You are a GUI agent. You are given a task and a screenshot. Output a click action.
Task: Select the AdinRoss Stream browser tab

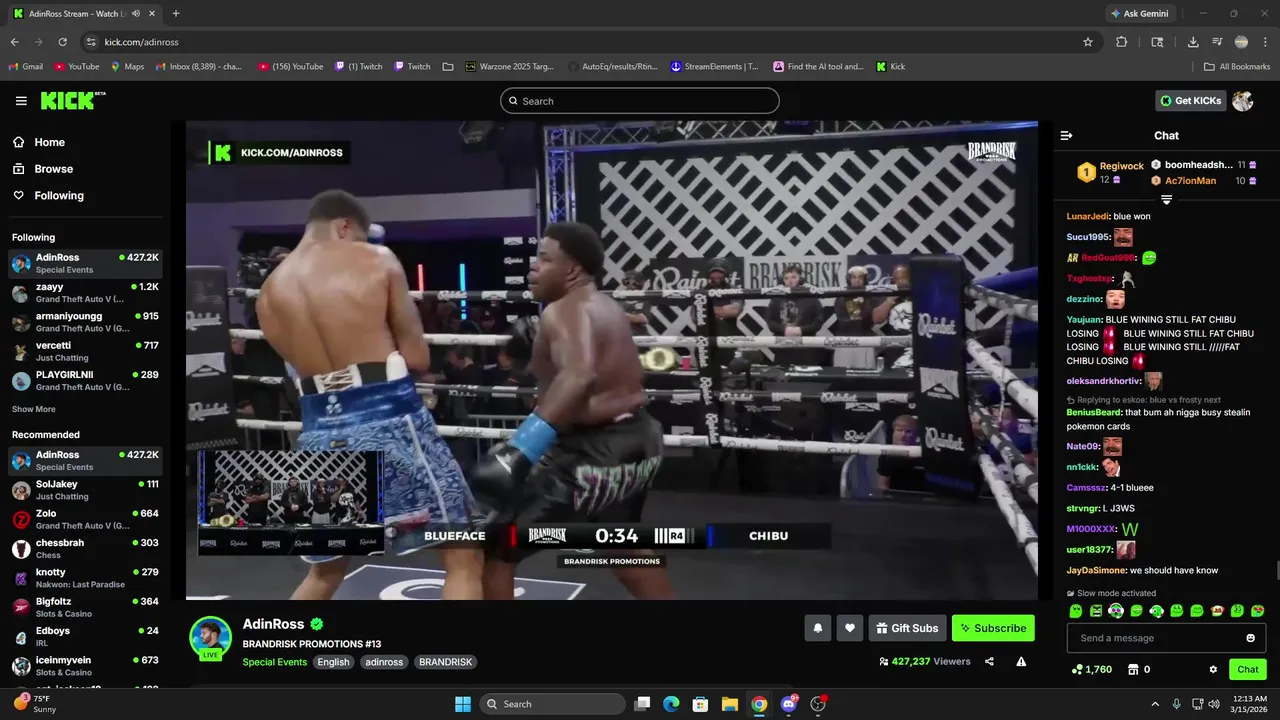[x=85, y=14]
